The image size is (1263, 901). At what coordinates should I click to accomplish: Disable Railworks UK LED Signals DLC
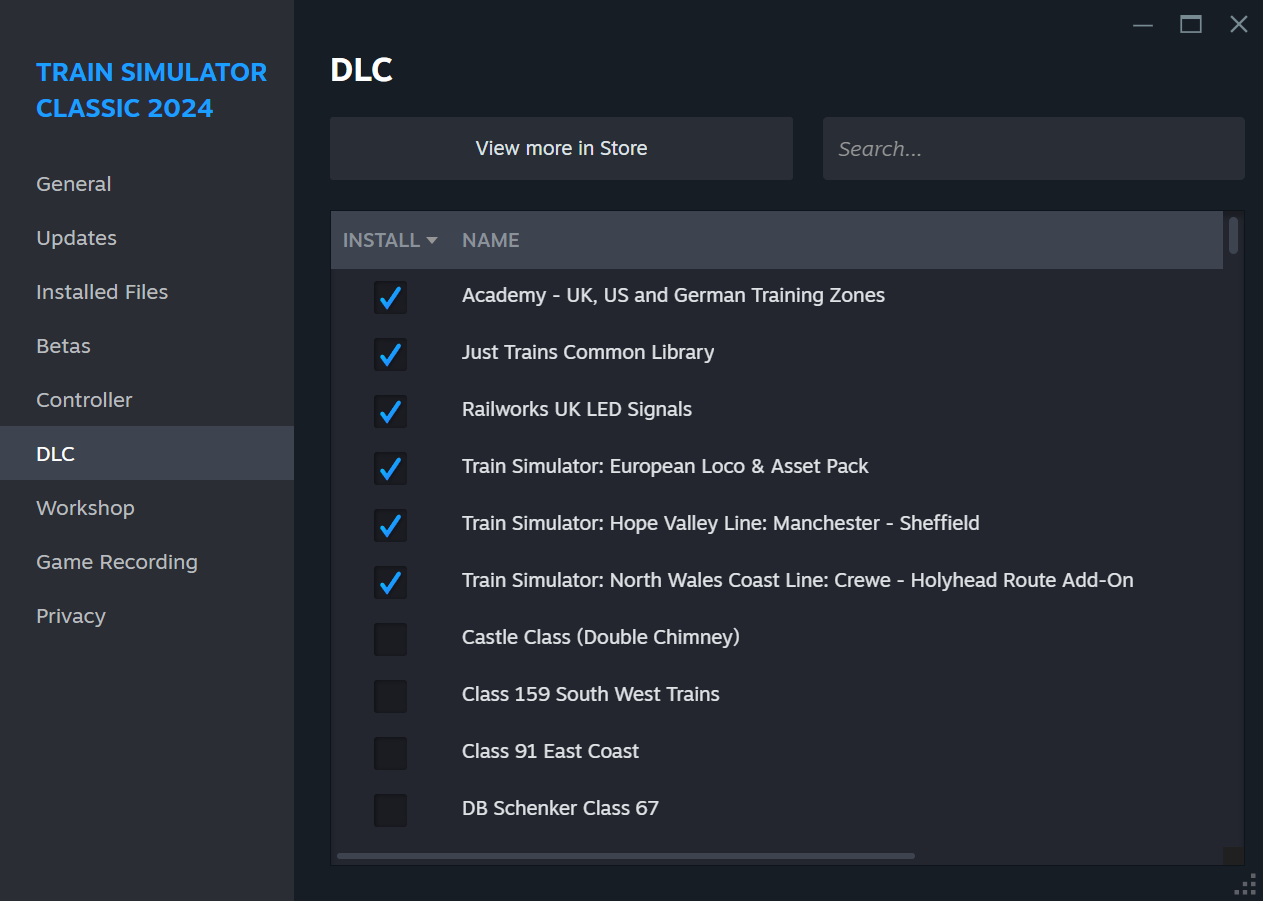point(390,411)
